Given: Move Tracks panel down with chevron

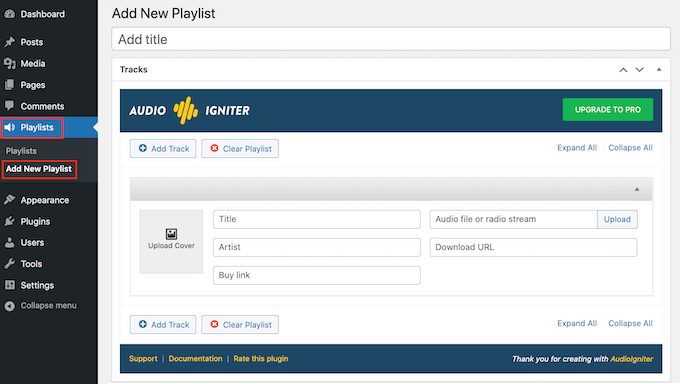Looking at the screenshot, I should (x=640, y=70).
